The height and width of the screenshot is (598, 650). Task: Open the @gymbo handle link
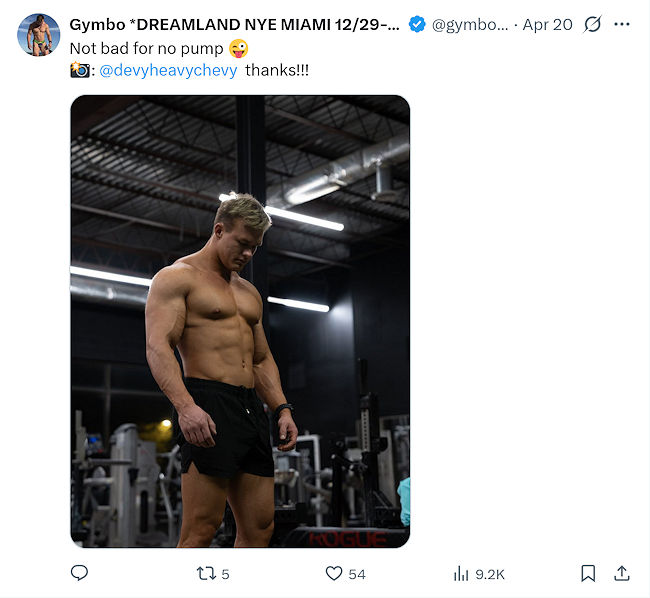tap(470, 24)
